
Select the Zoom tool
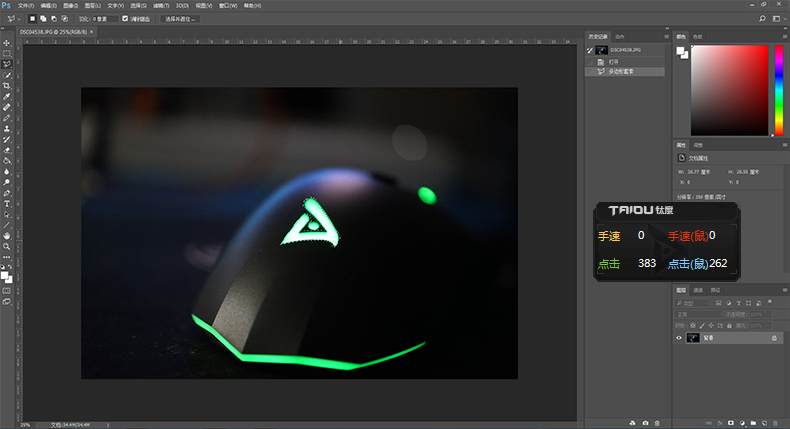7,247
